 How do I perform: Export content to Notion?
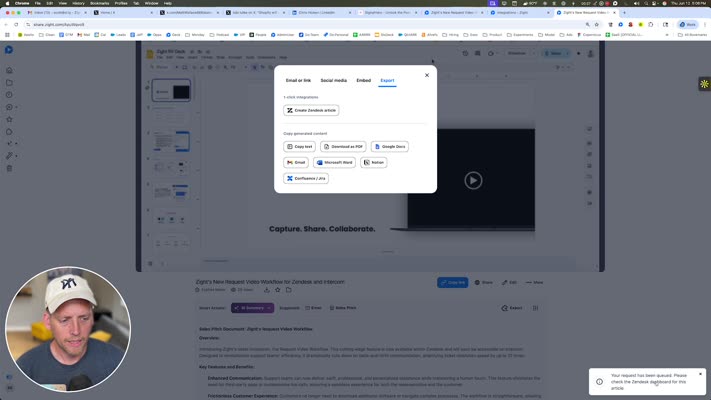pos(374,162)
